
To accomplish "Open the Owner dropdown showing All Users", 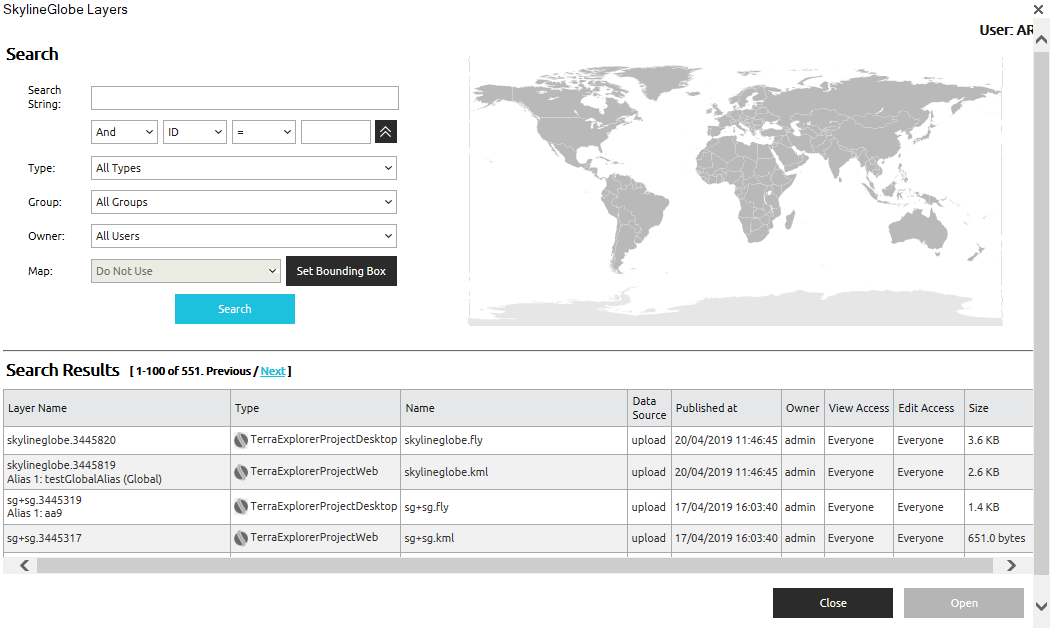I will pyautogui.click(x=244, y=236).
